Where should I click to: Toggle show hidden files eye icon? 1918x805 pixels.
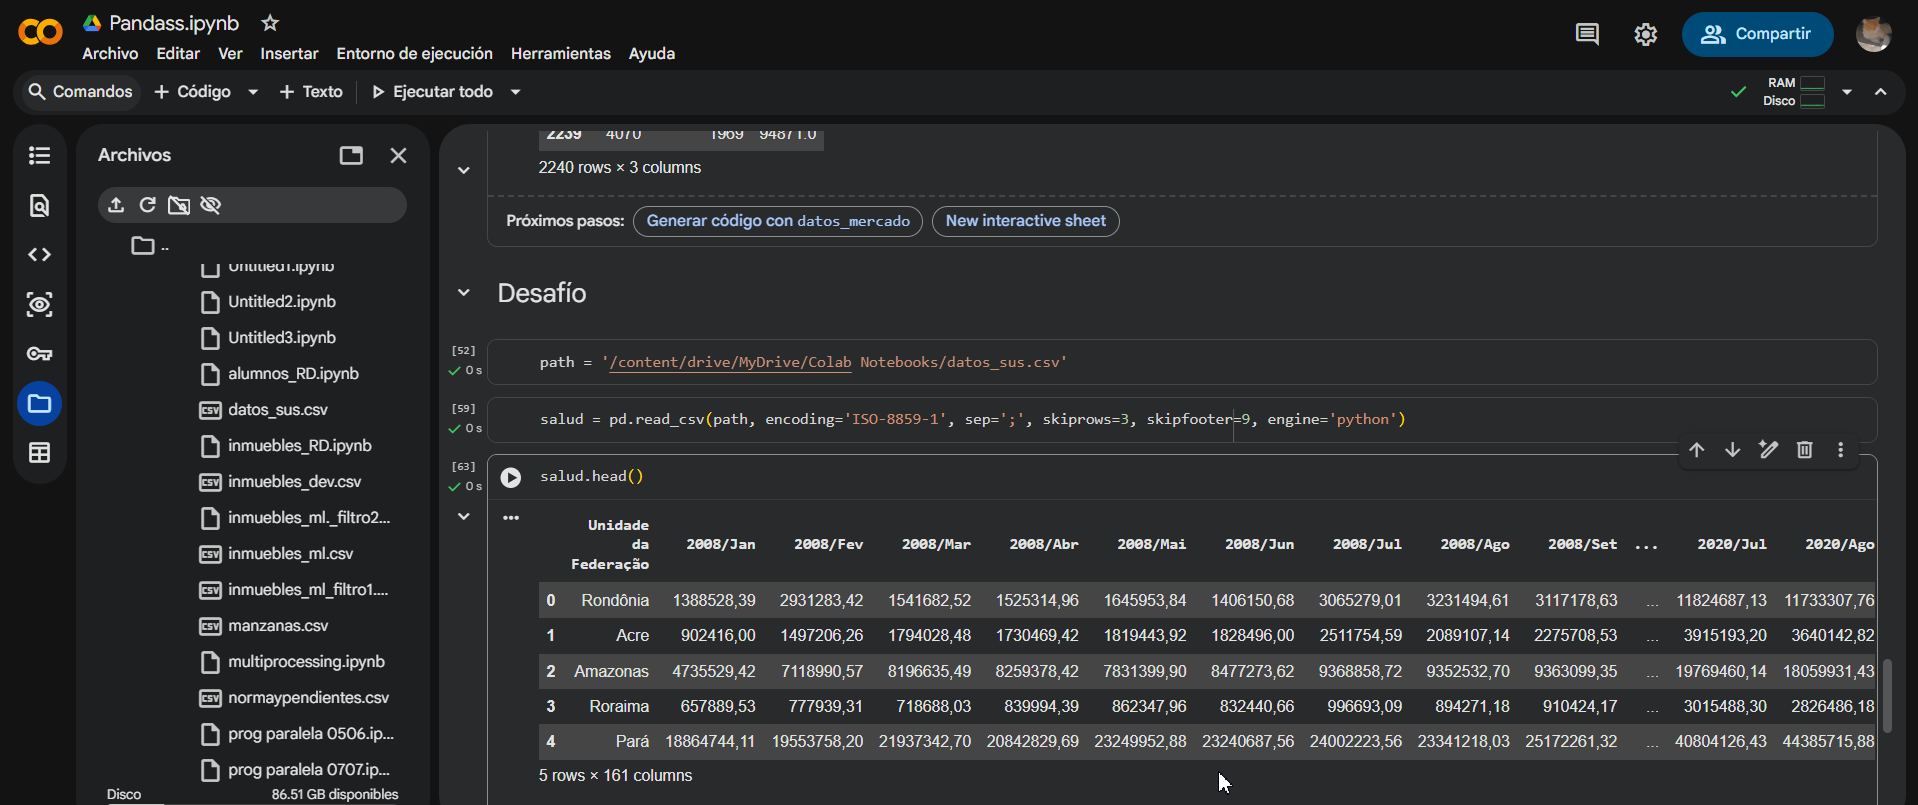point(210,205)
